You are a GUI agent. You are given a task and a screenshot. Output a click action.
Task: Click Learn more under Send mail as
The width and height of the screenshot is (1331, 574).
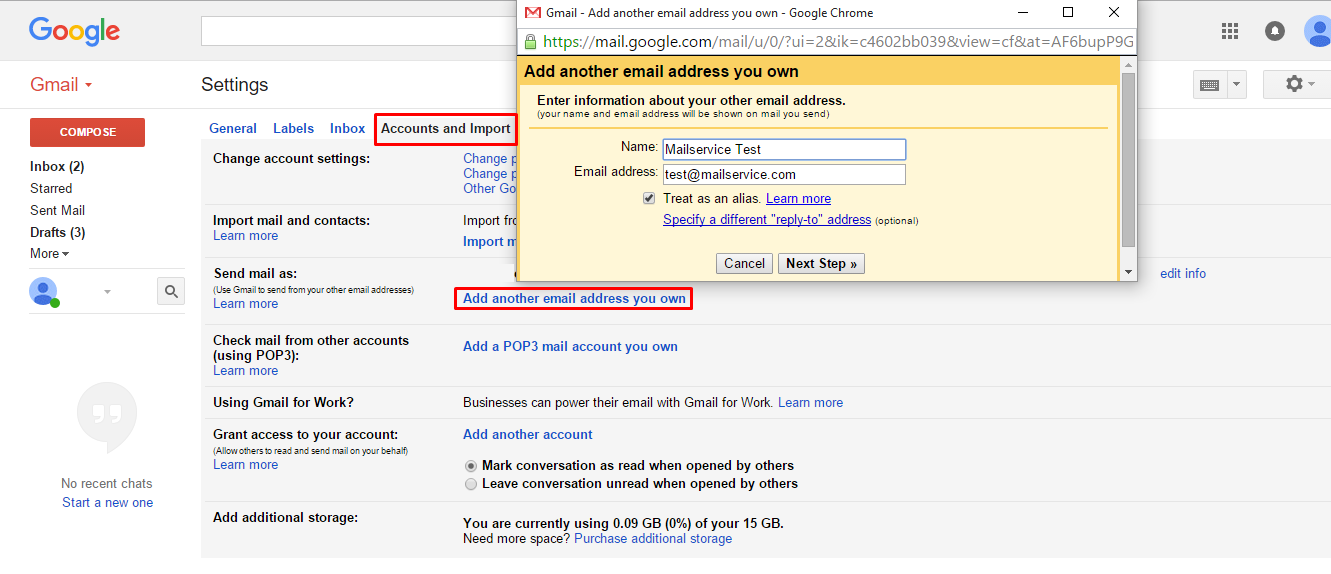[245, 303]
